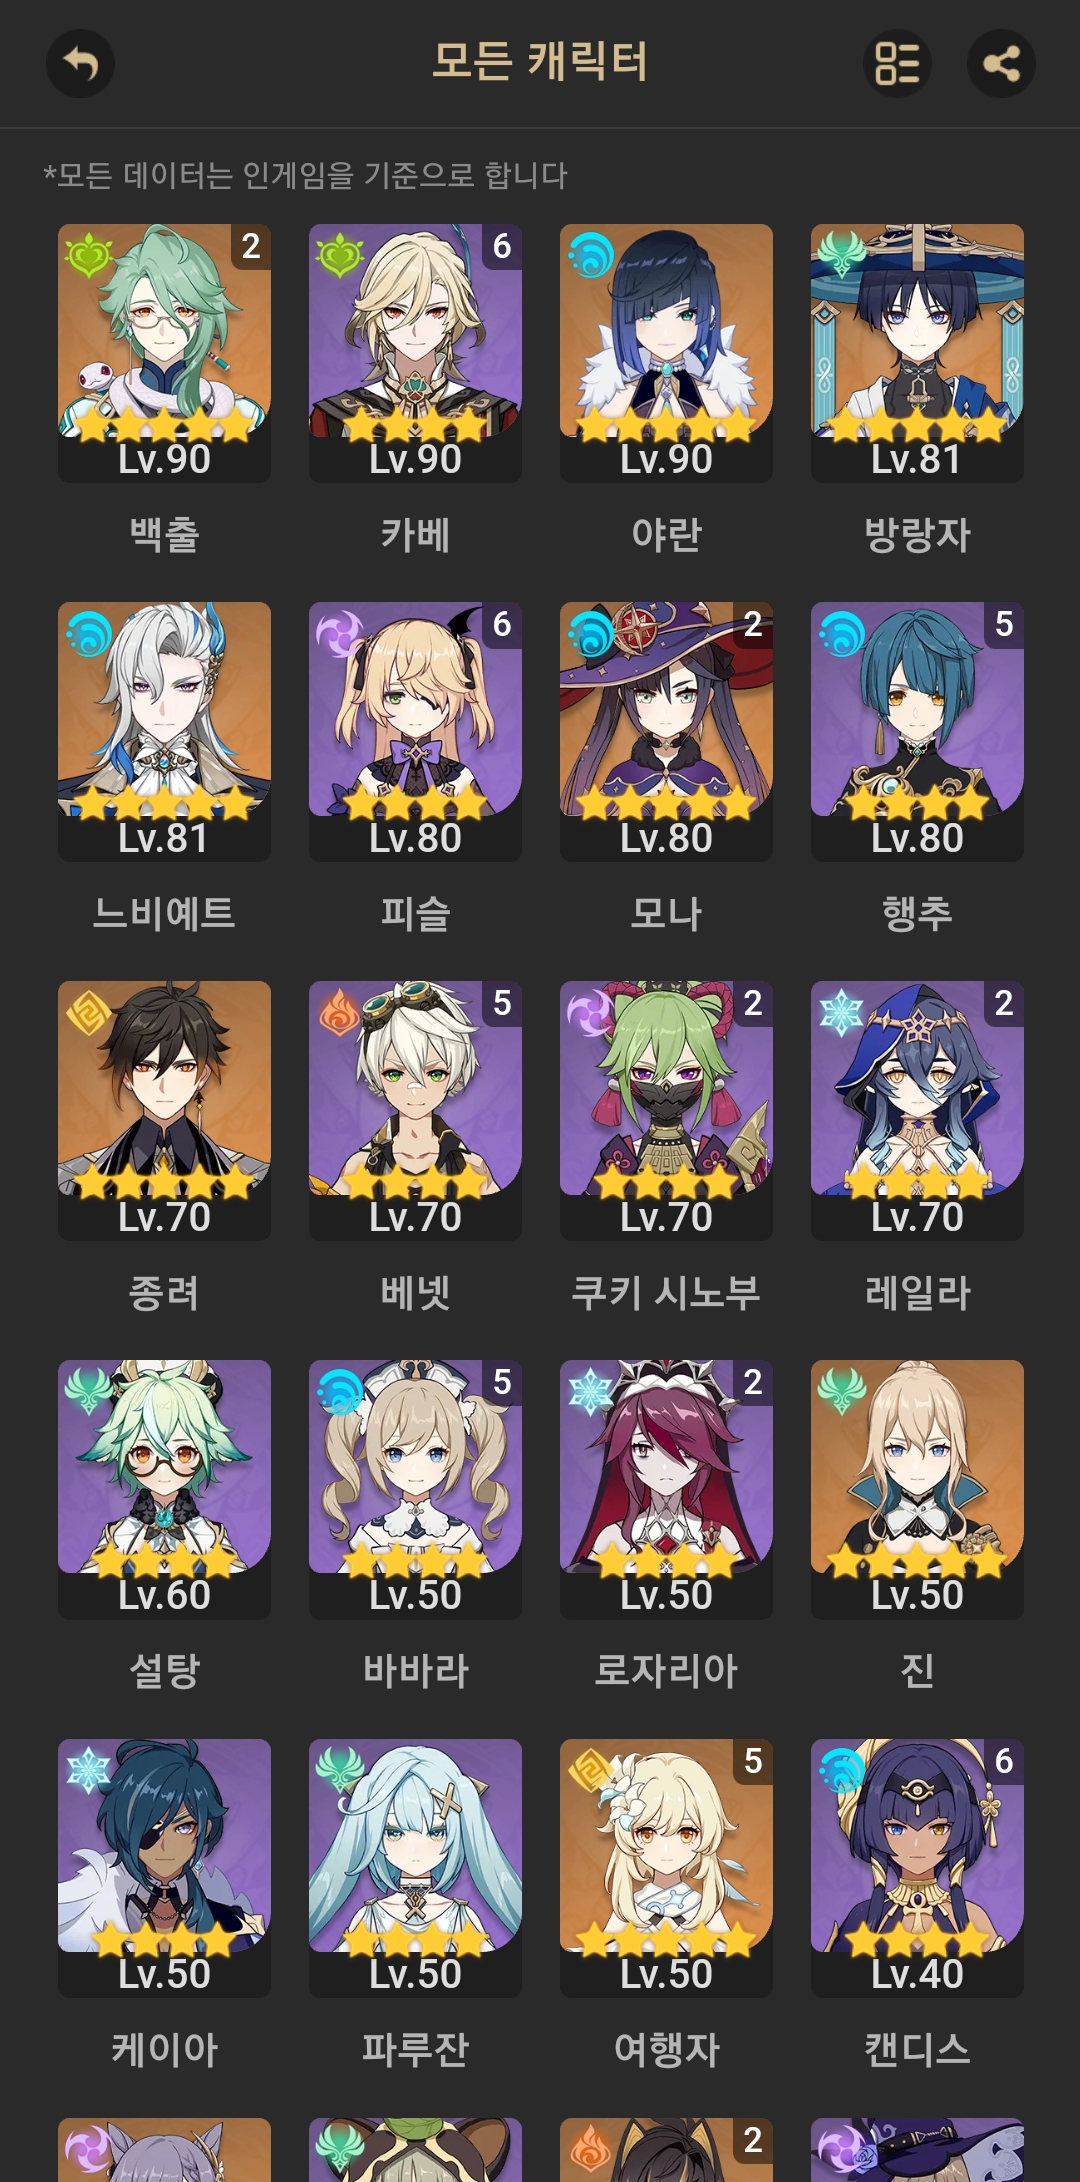
Task: Click the Electro element icon on 피슬
Action: (x=339, y=633)
